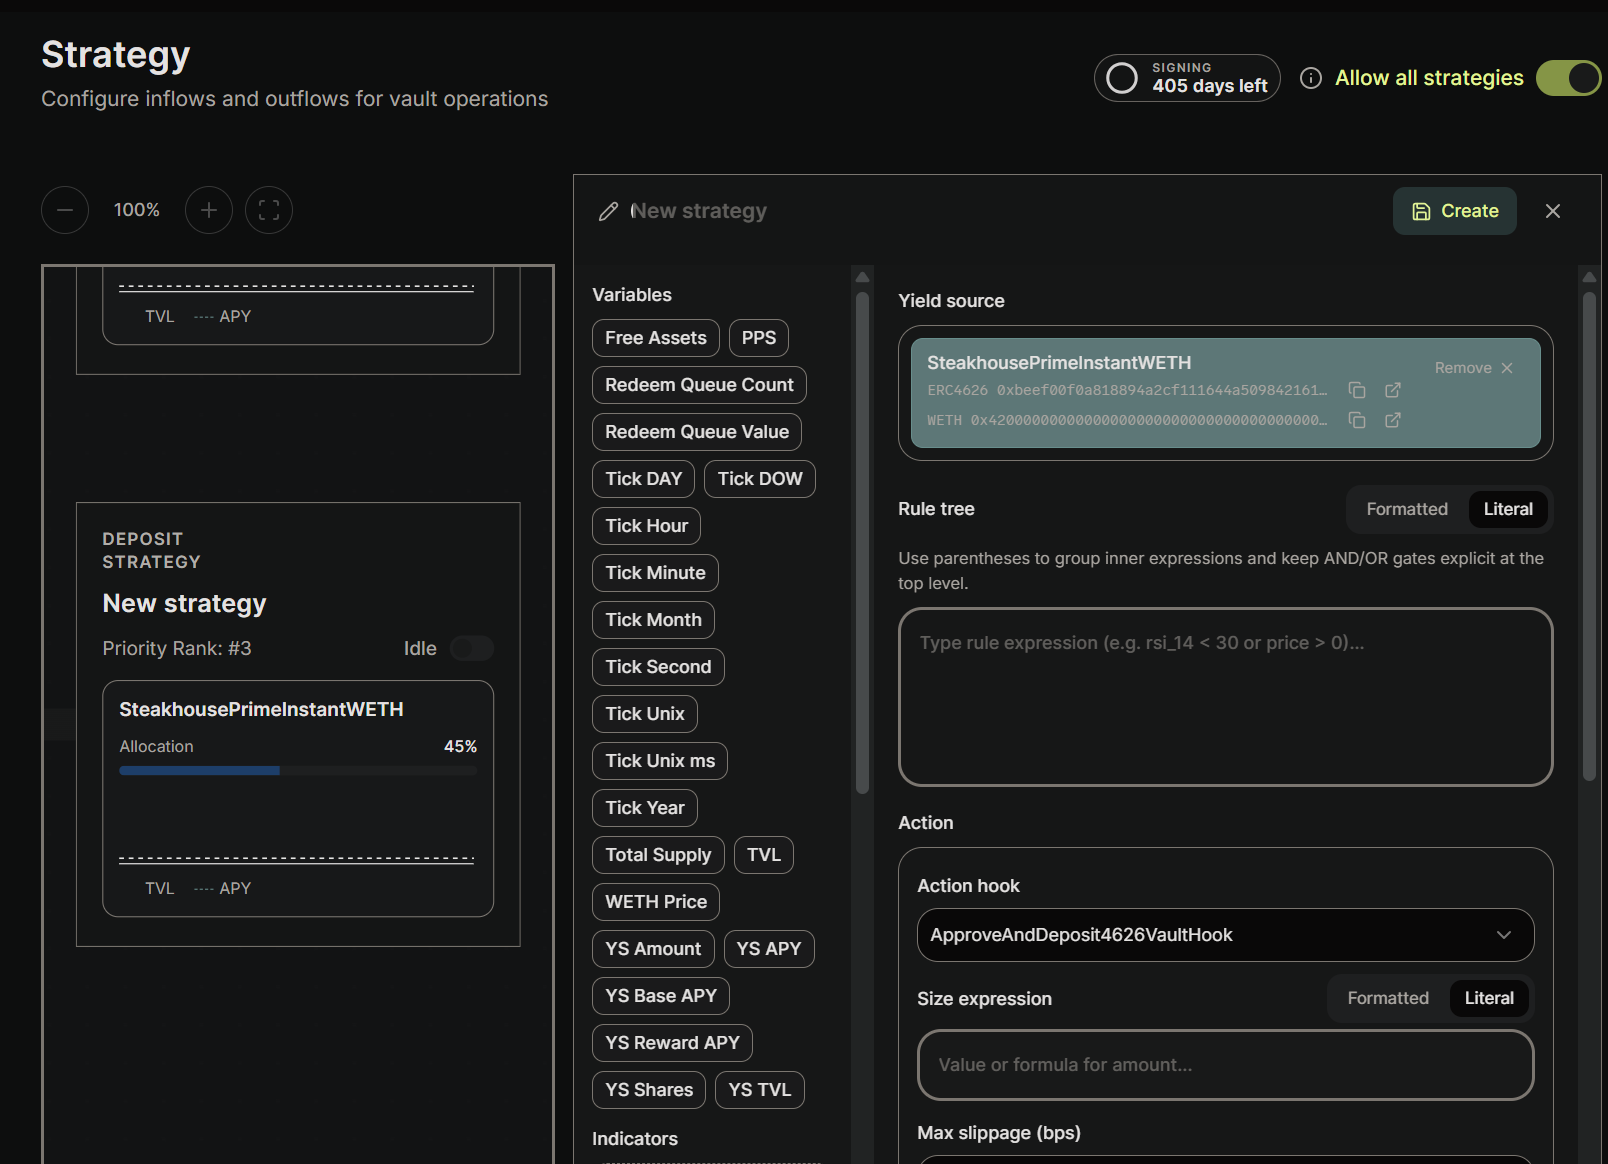Click the 100% zoom level text
This screenshot has width=1608, height=1164.
pyautogui.click(x=137, y=210)
